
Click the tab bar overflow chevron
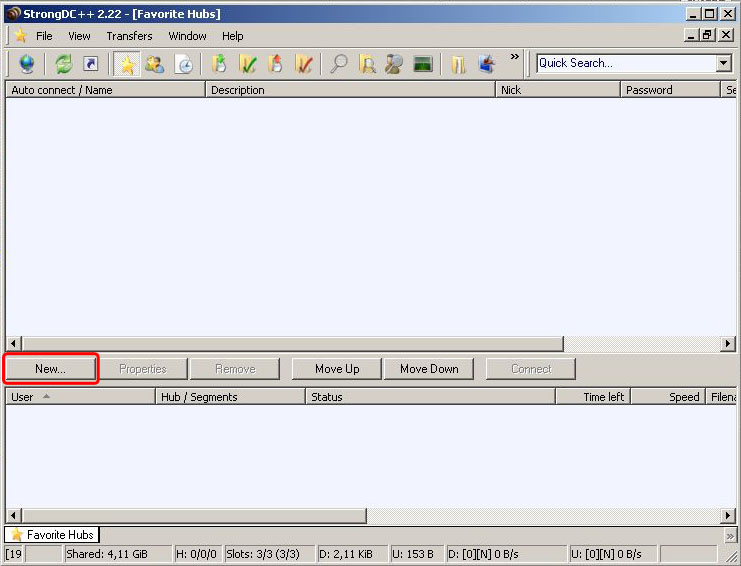click(x=730, y=536)
